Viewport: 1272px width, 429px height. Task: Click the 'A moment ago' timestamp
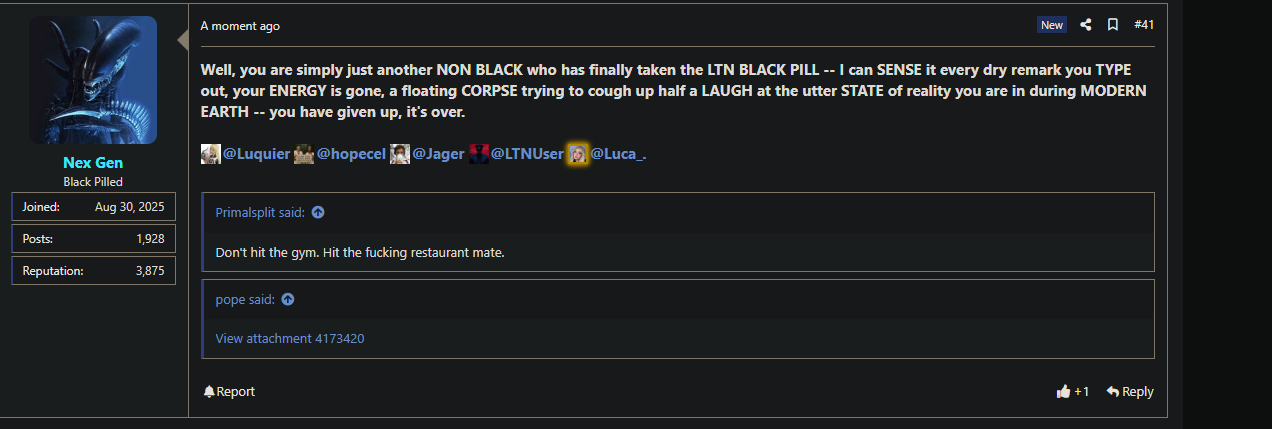pos(240,26)
